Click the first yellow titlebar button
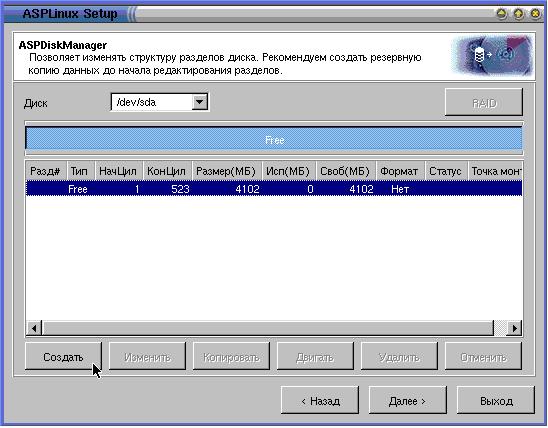Screen dimensions: 548x428 (502, 14)
